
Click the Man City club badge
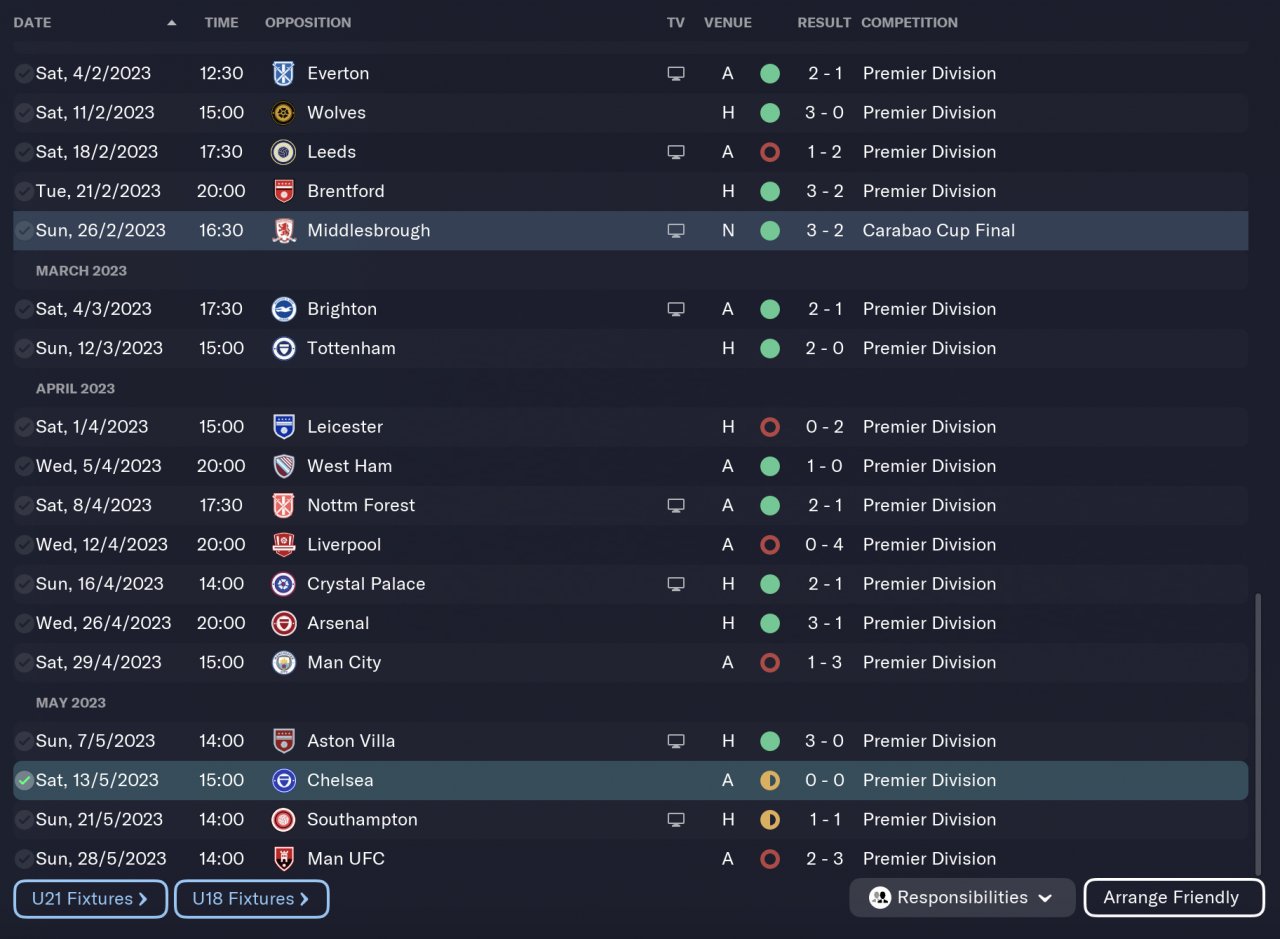pyautogui.click(x=284, y=662)
